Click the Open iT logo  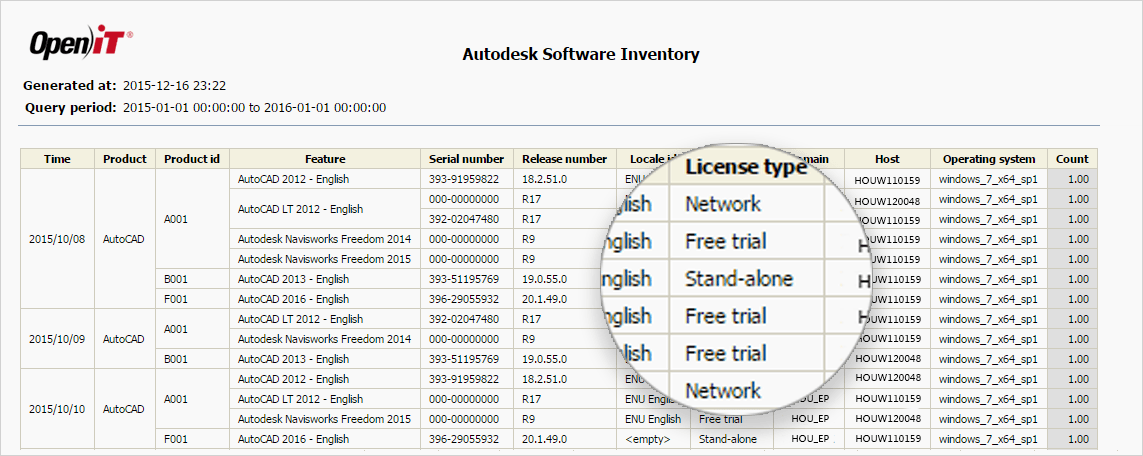coord(80,44)
